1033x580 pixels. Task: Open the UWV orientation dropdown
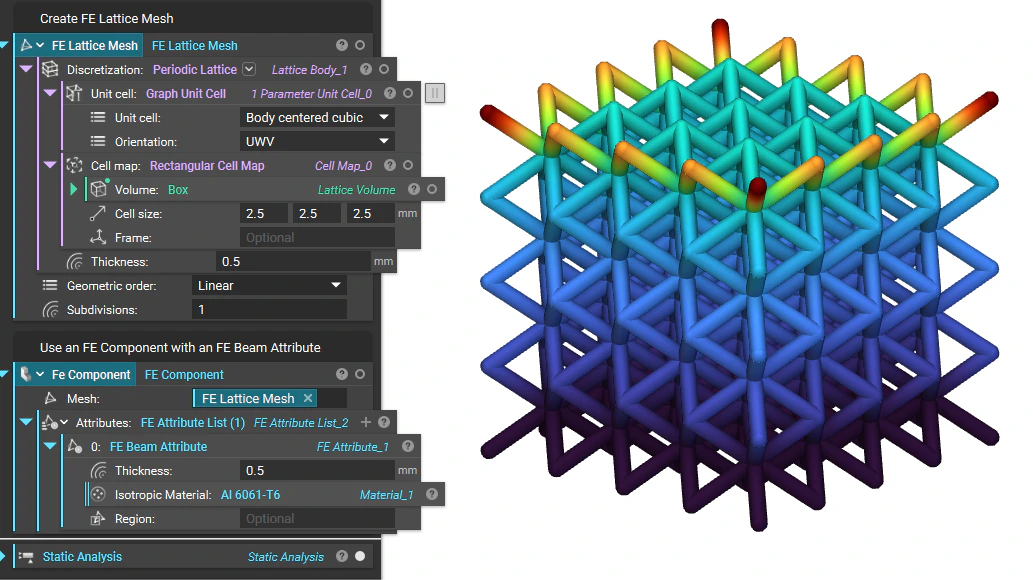(x=384, y=141)
